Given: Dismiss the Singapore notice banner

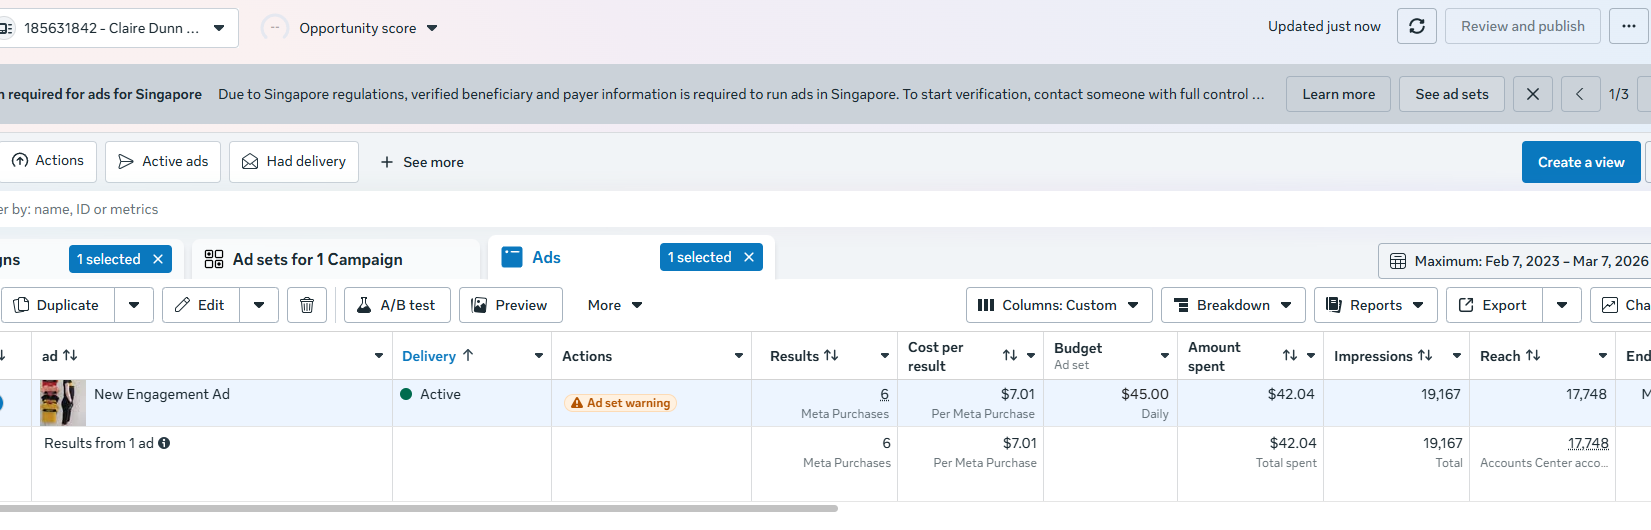Looking at the screenshot, I should click(x=1532, y=94).
